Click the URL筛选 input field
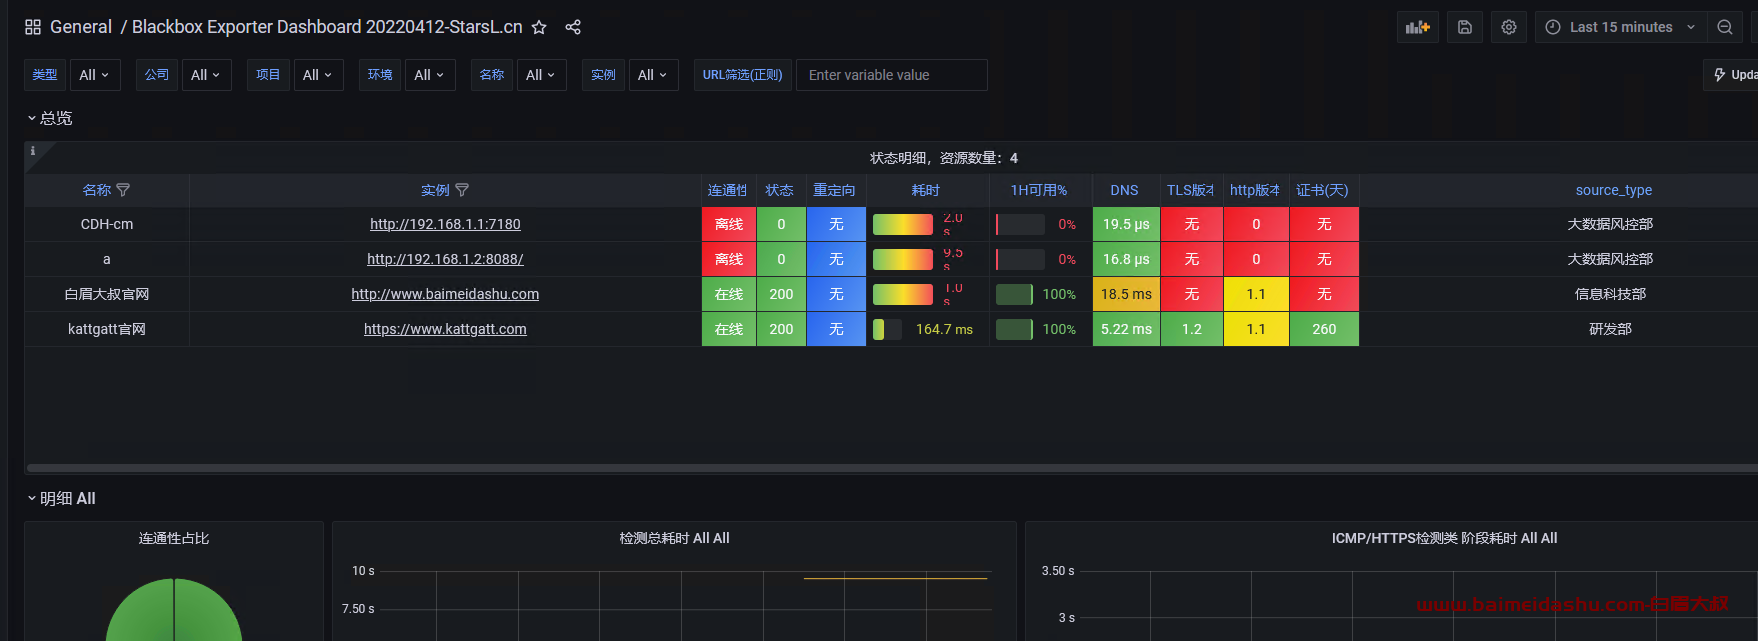1758x641 pixels. tap(891, 75)
